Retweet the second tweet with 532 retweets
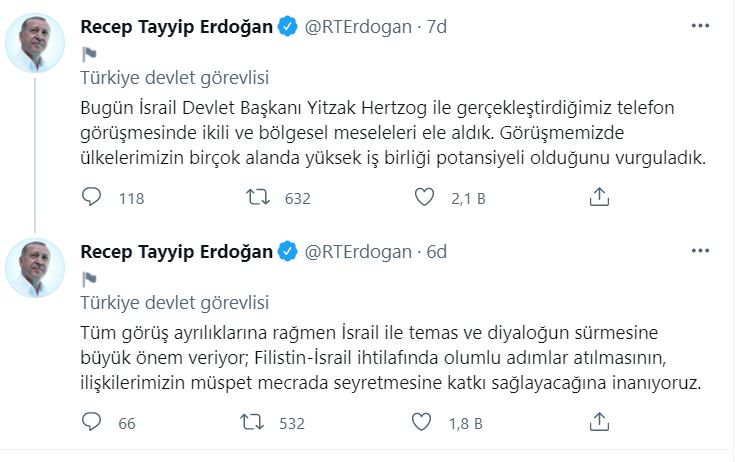The width and height of the screenshot is (740, 462). pyautogui.click(x=256, y=423)
